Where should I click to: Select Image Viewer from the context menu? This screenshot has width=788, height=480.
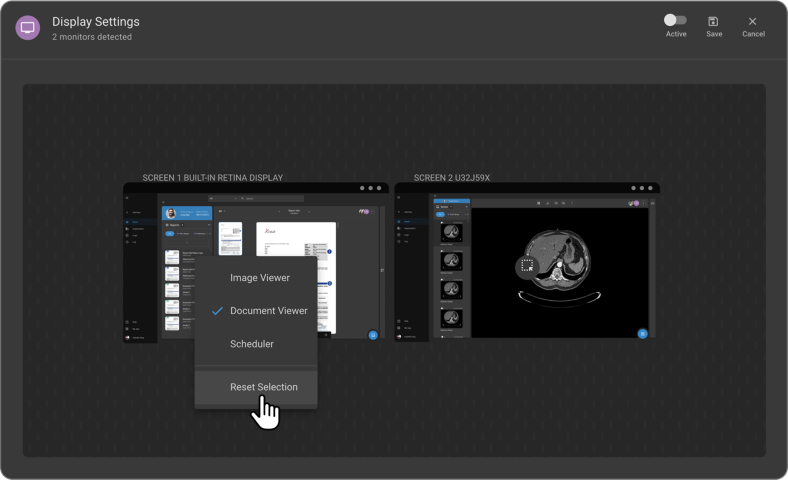point(259,278)
